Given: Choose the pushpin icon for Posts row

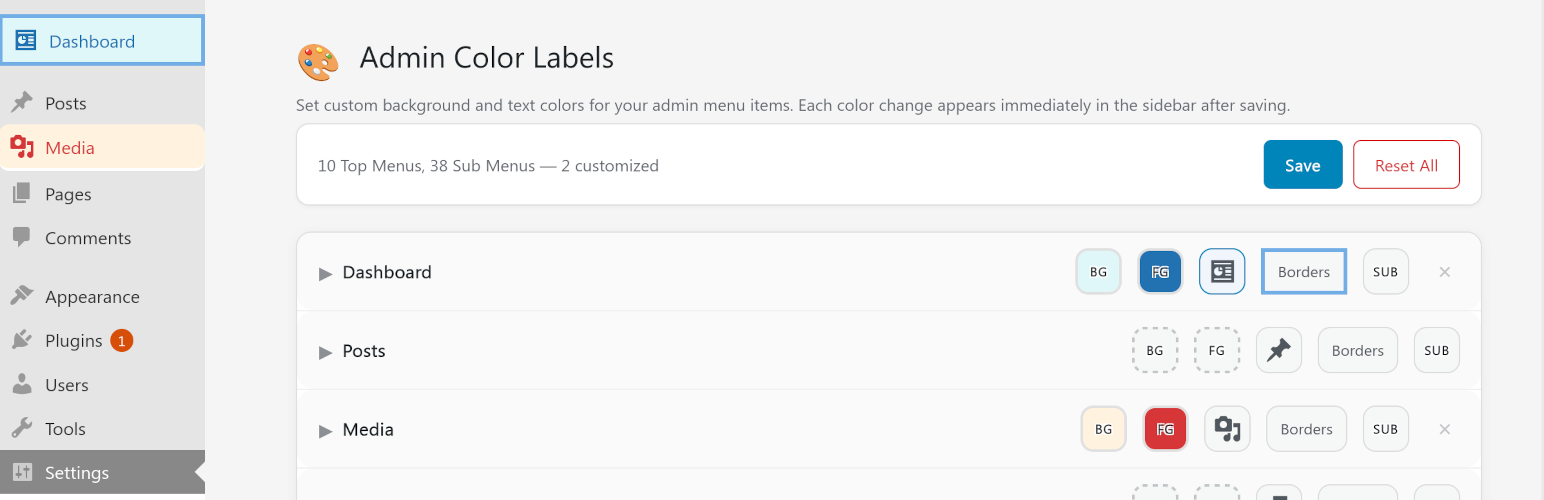Looking at the screenshot, I should (x=1279, y=350).
